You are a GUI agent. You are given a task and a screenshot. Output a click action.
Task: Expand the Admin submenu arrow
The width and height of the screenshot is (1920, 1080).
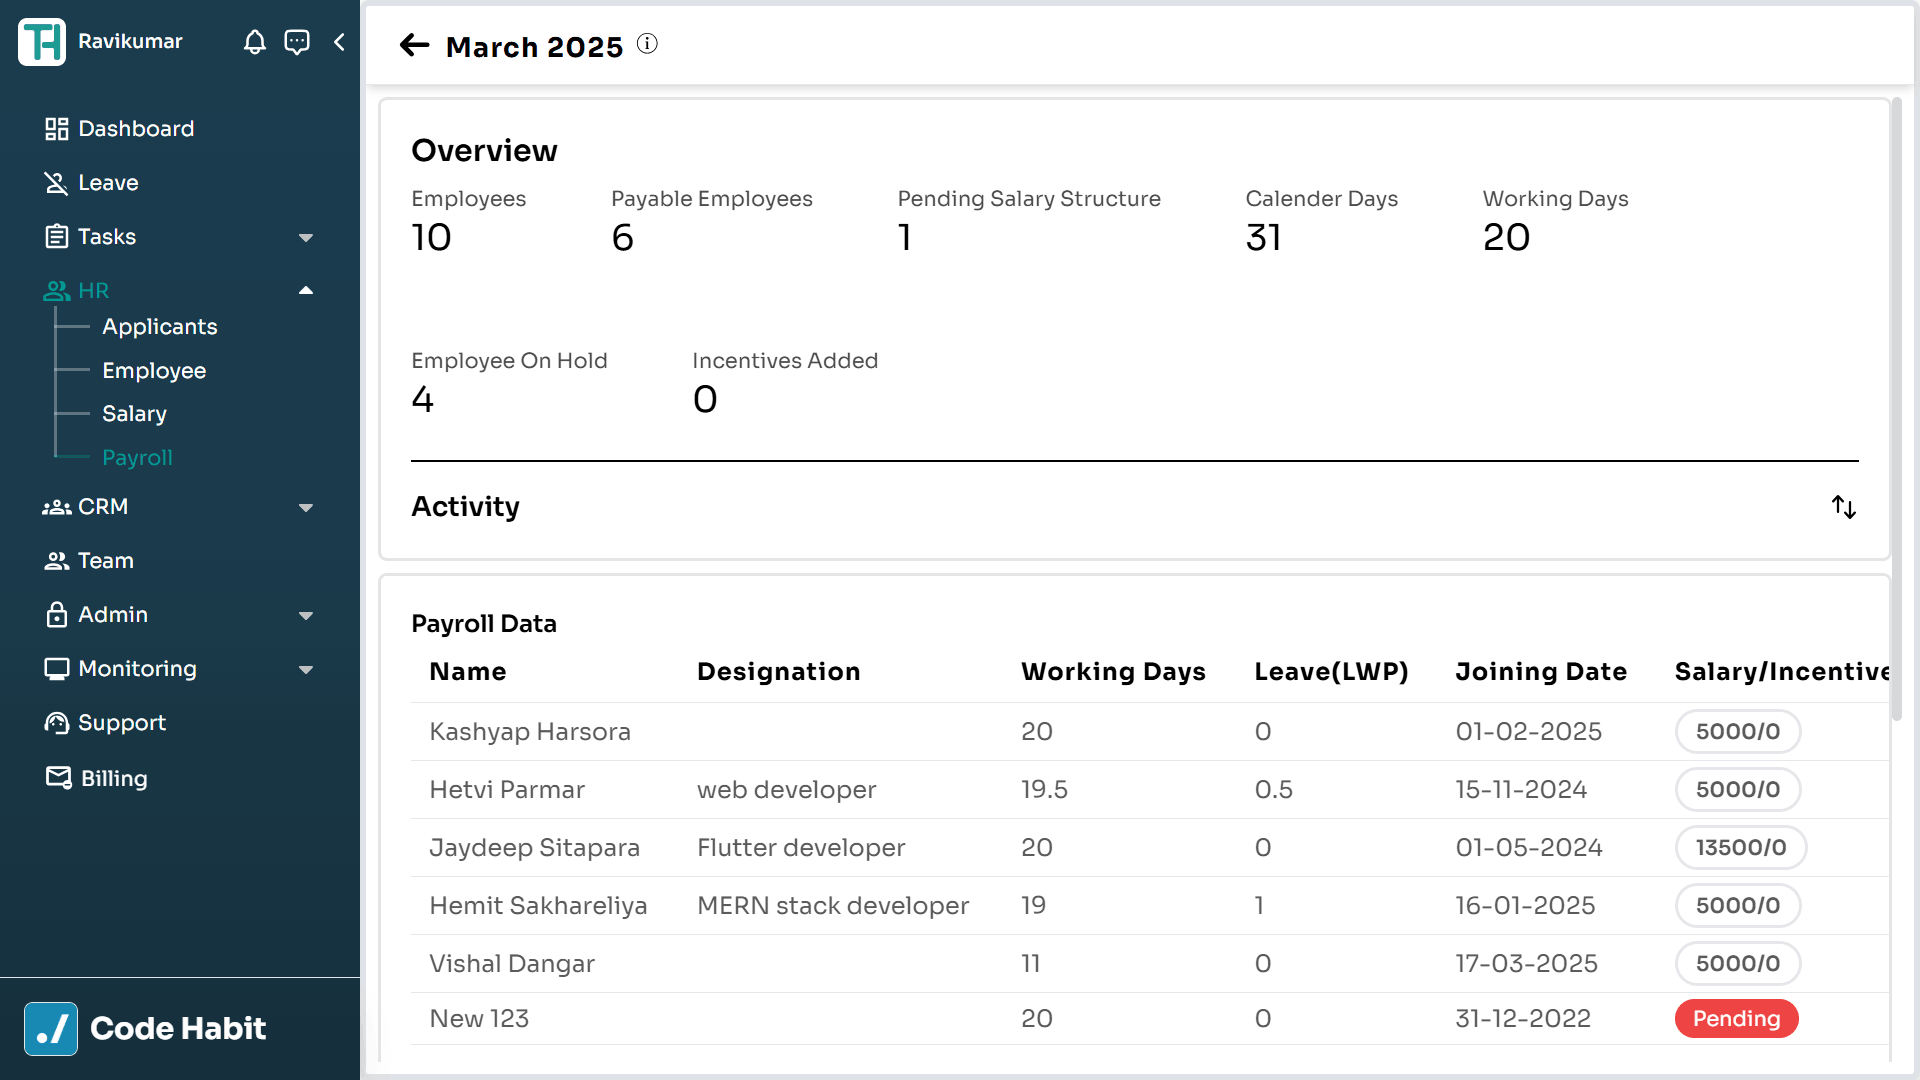coord(306,615)
